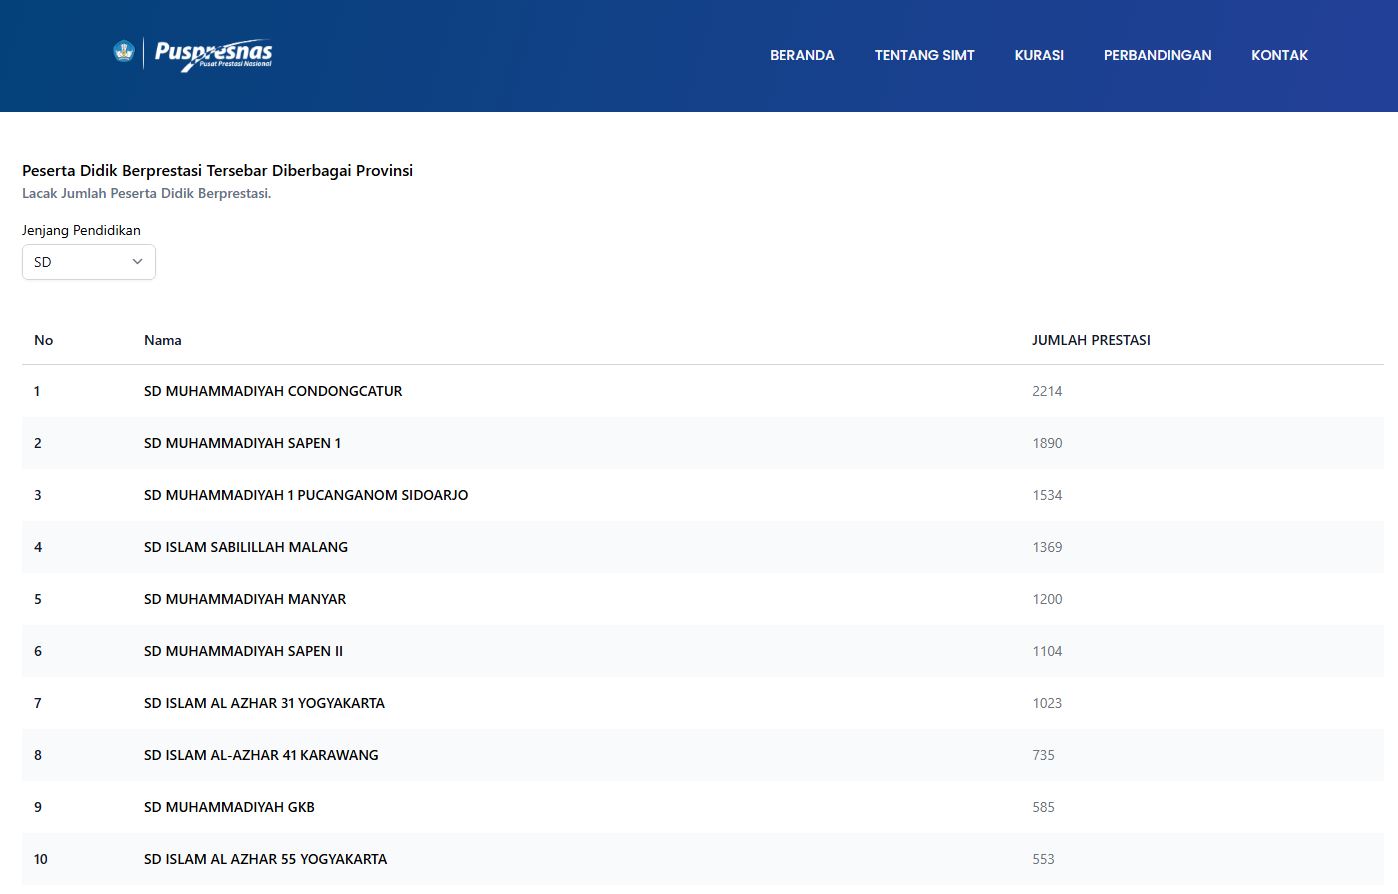
Task: Select SD MUHAMMADIYAH SAPEN 1 name
Action: 242,443
